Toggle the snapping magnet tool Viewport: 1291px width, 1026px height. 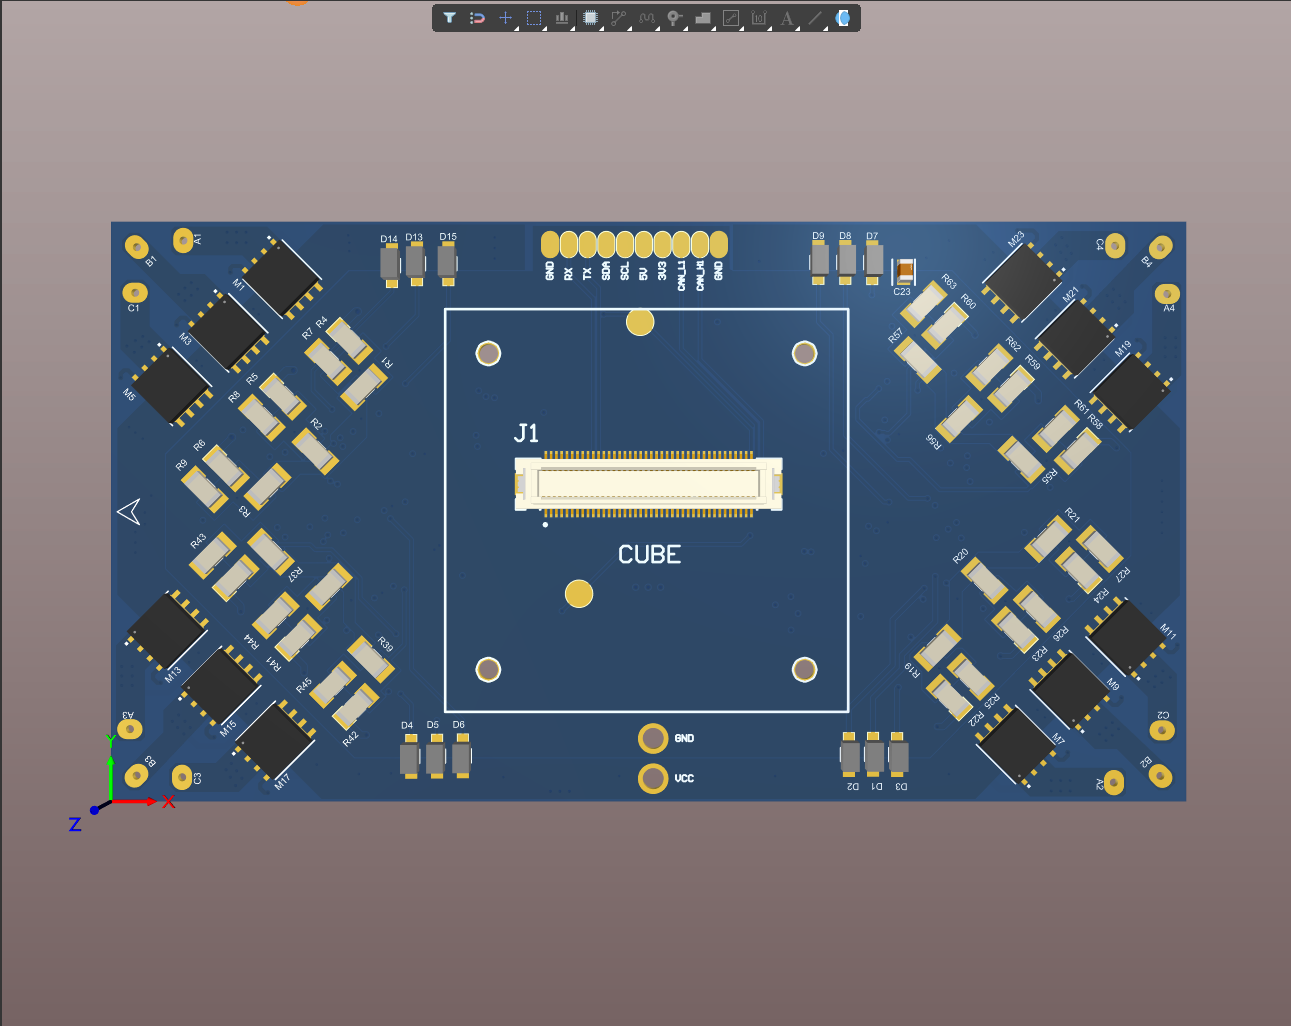(478, 18)
